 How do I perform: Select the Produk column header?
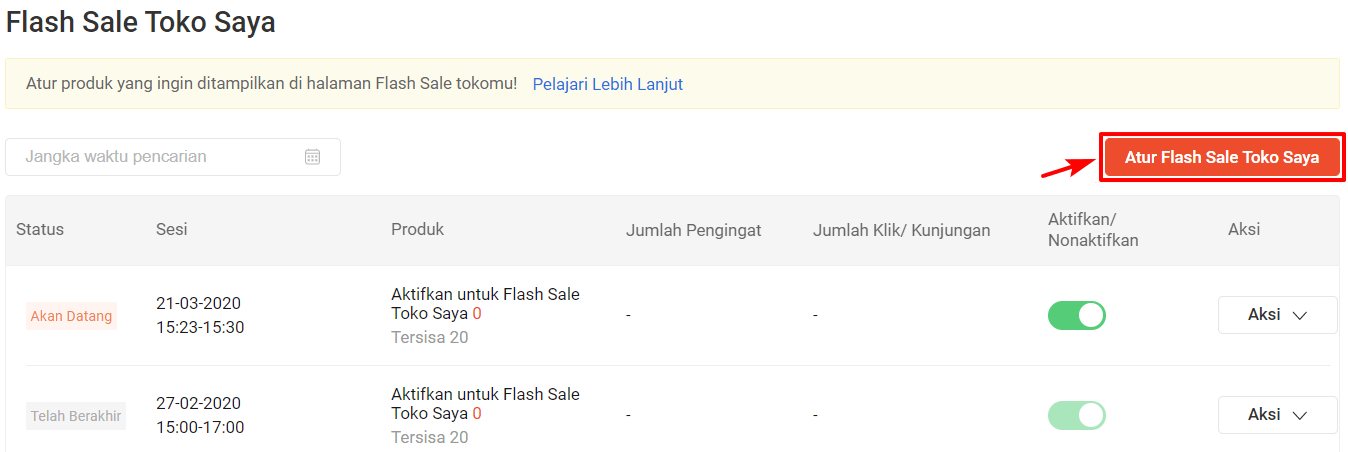point(418,230)
